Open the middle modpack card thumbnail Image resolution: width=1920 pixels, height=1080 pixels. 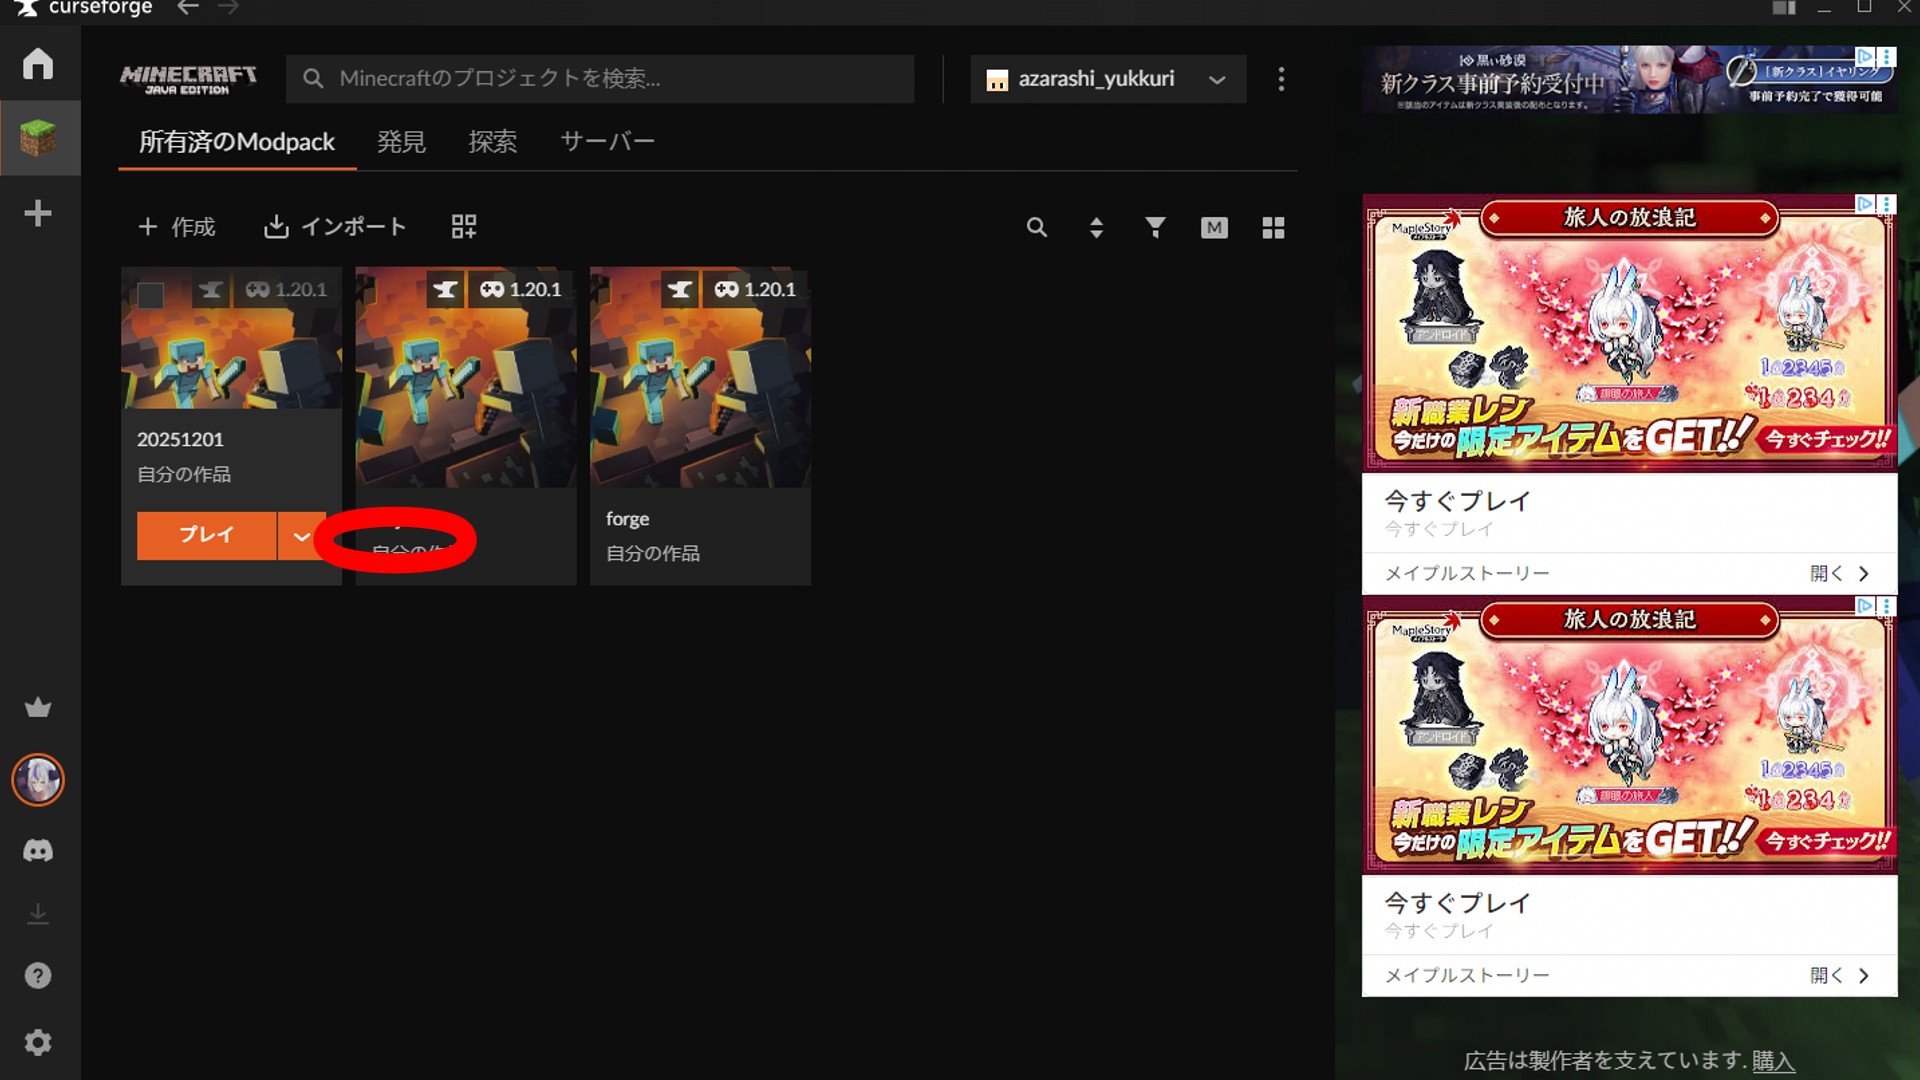466,378
